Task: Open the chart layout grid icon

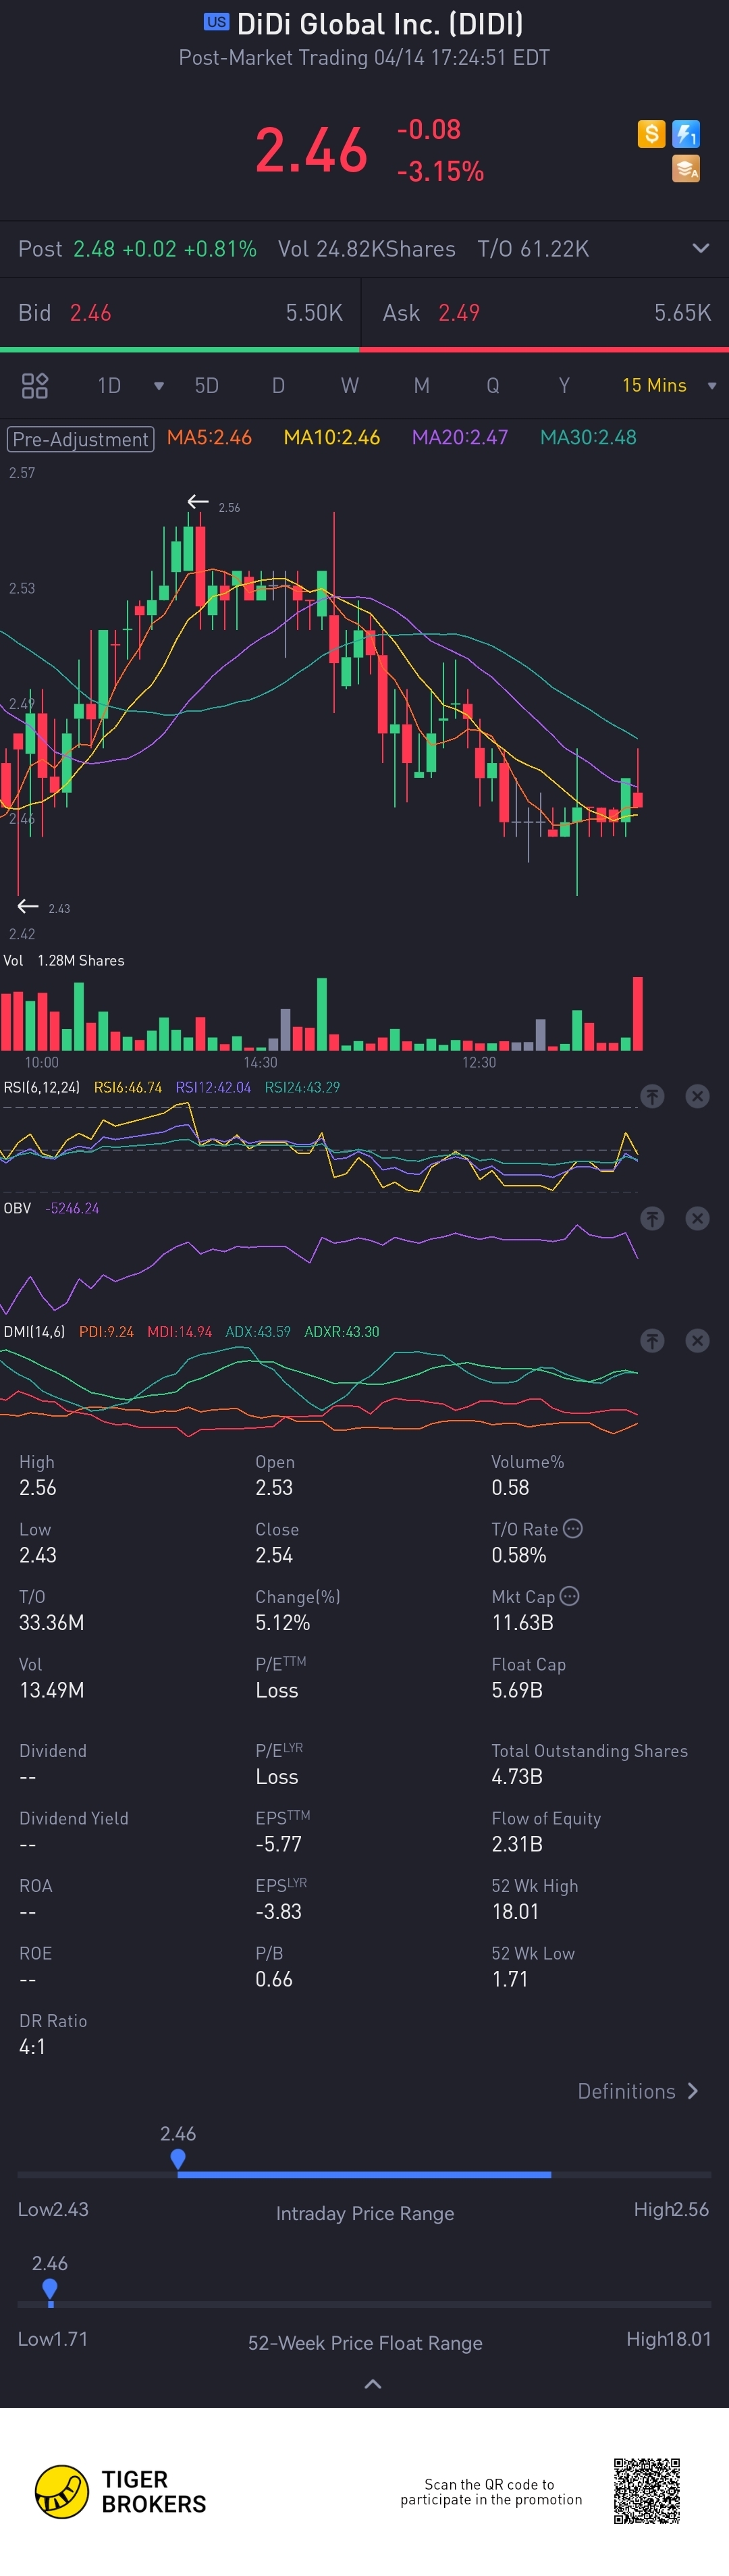Action: pyautogui.click(x=35, y=385)
